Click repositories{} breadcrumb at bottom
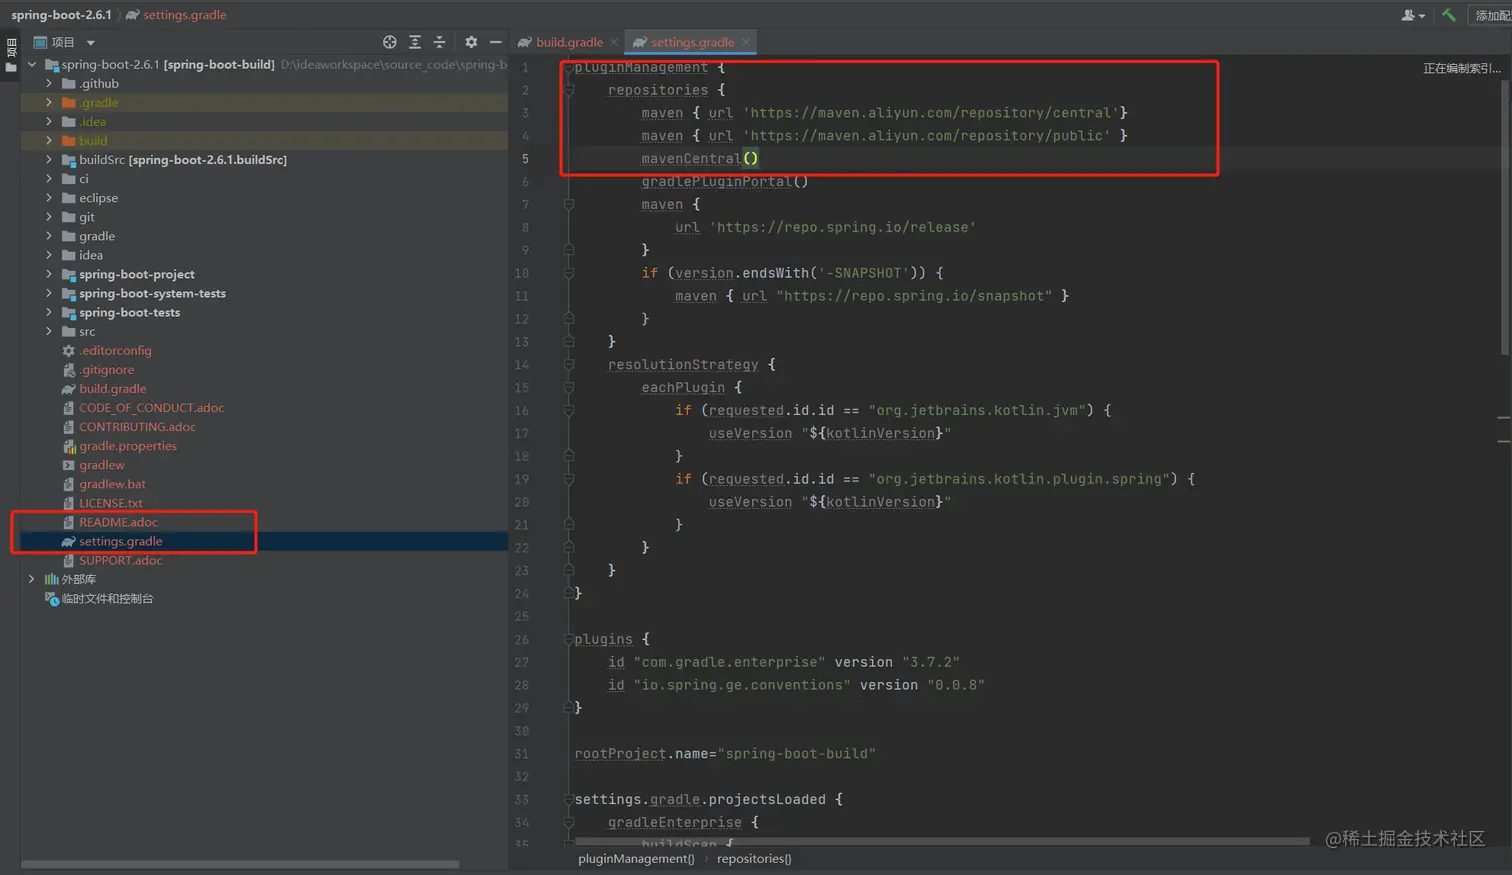 pyautogui.click(x=754, y=858)
